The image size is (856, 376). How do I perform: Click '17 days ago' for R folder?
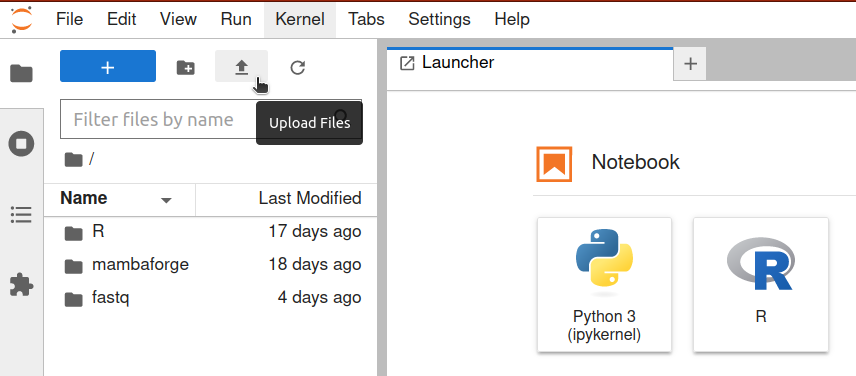point(314,232)
